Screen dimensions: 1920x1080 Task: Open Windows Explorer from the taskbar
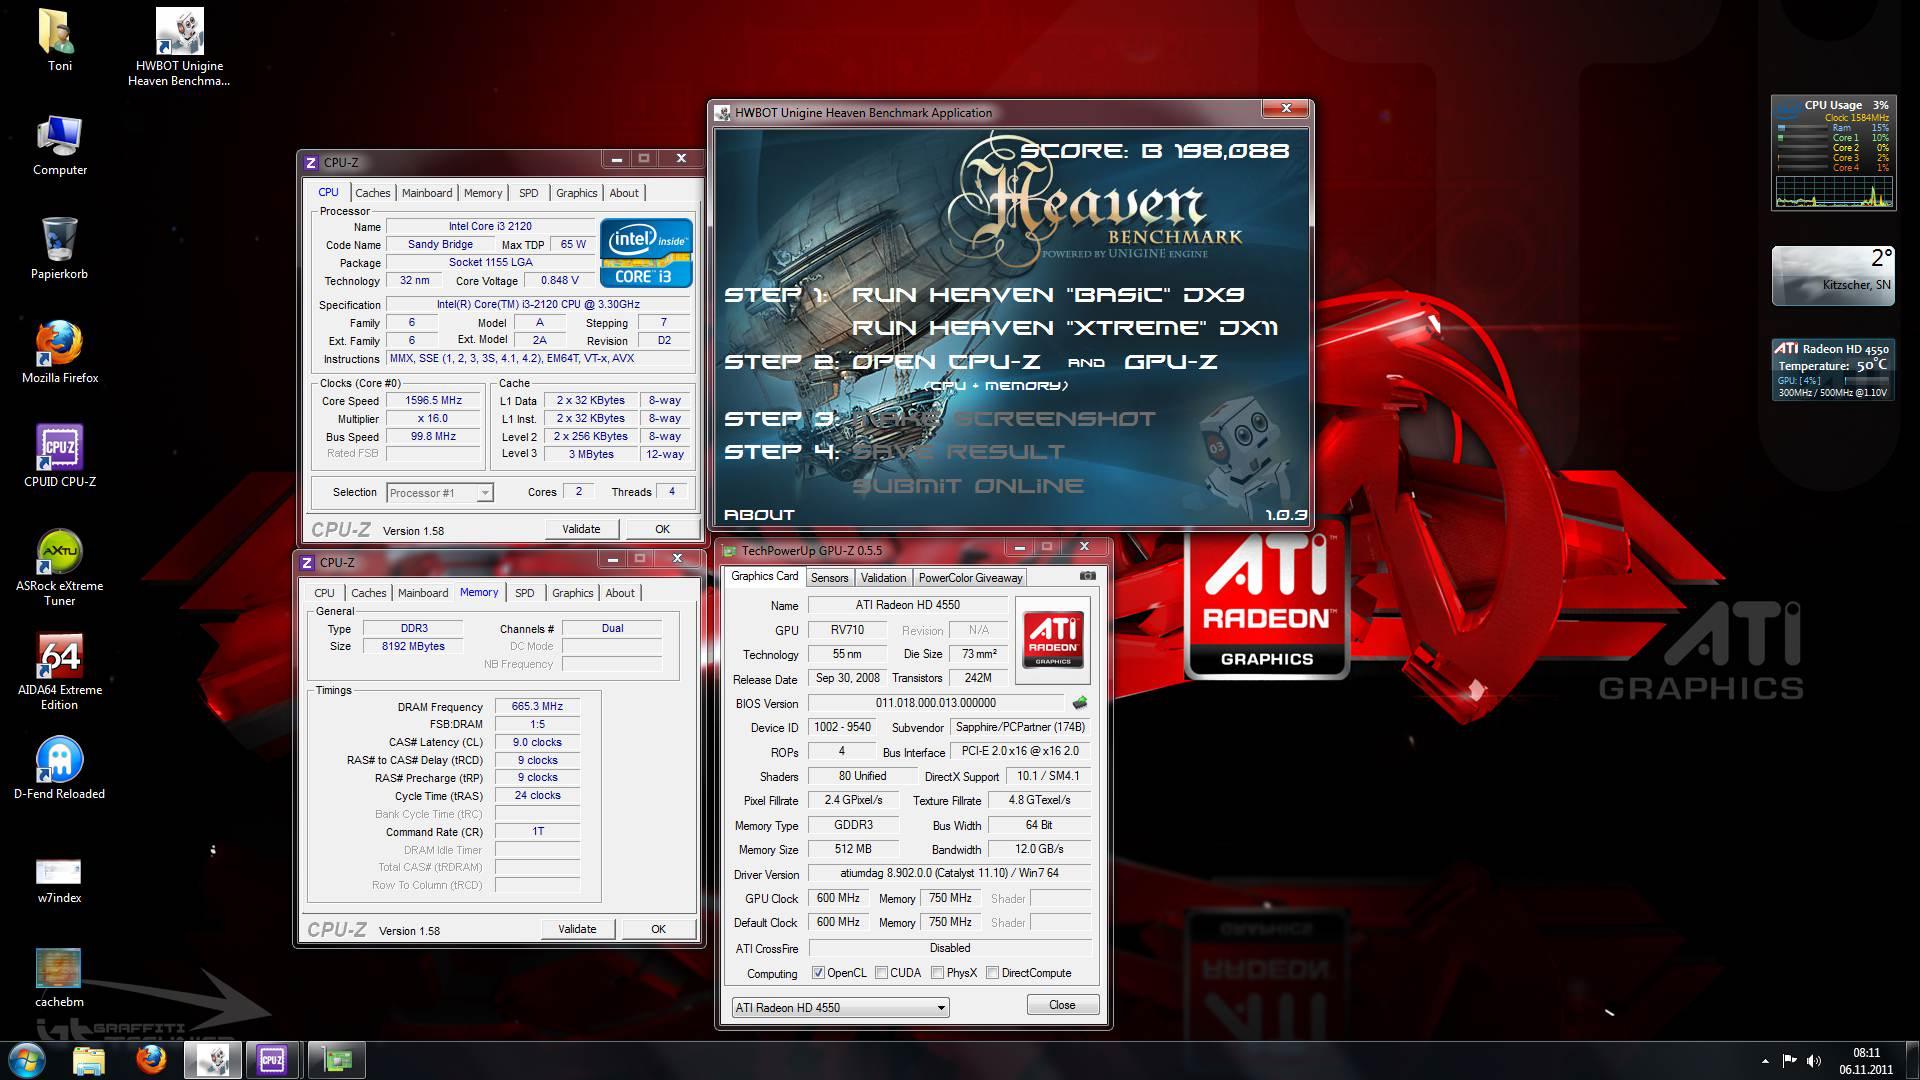coord(89,1060)
